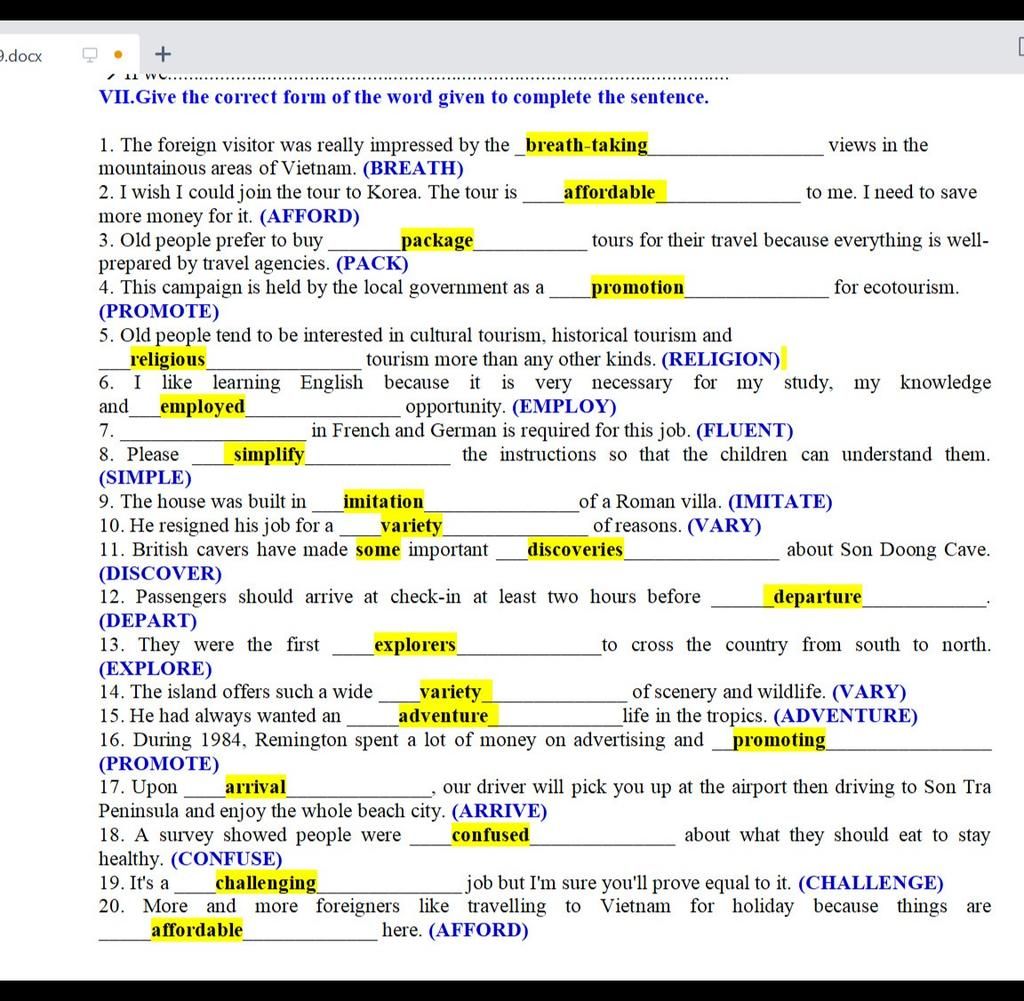Click the highlighted answer "explorers"
1024x1001 pixels.
click(415, 644)
